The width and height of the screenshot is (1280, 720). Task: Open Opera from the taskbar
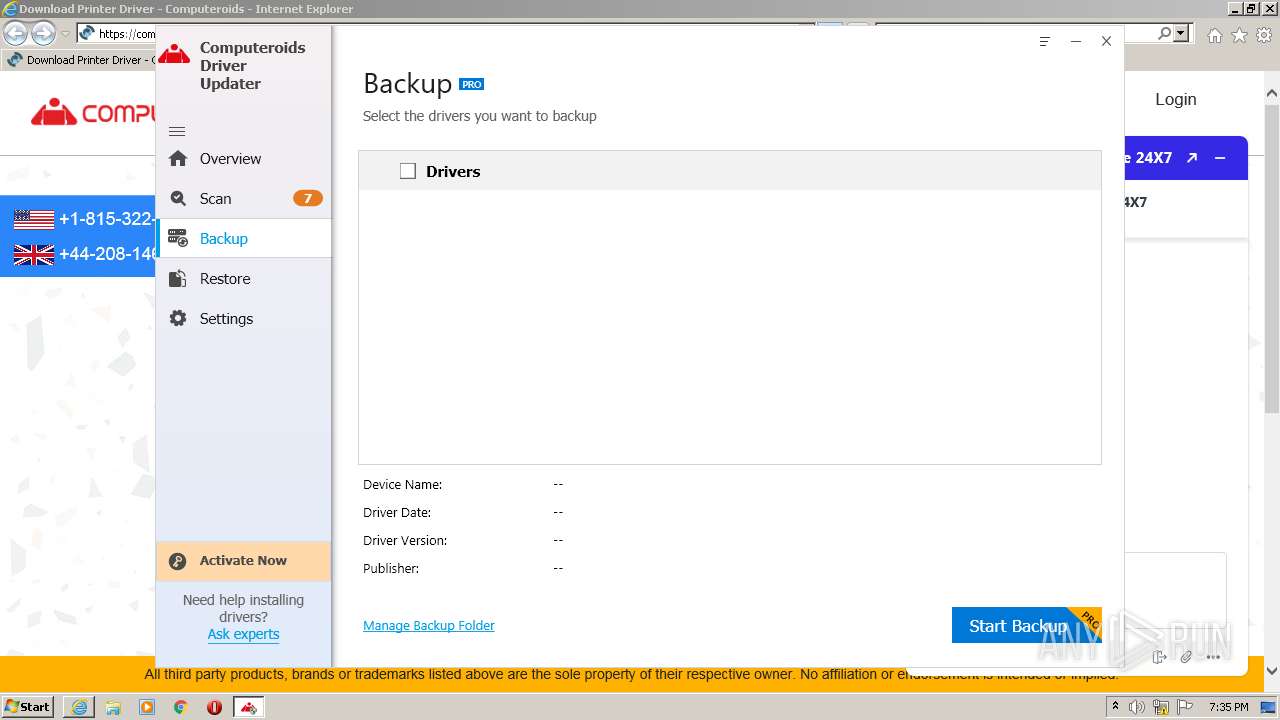(214, 707)
